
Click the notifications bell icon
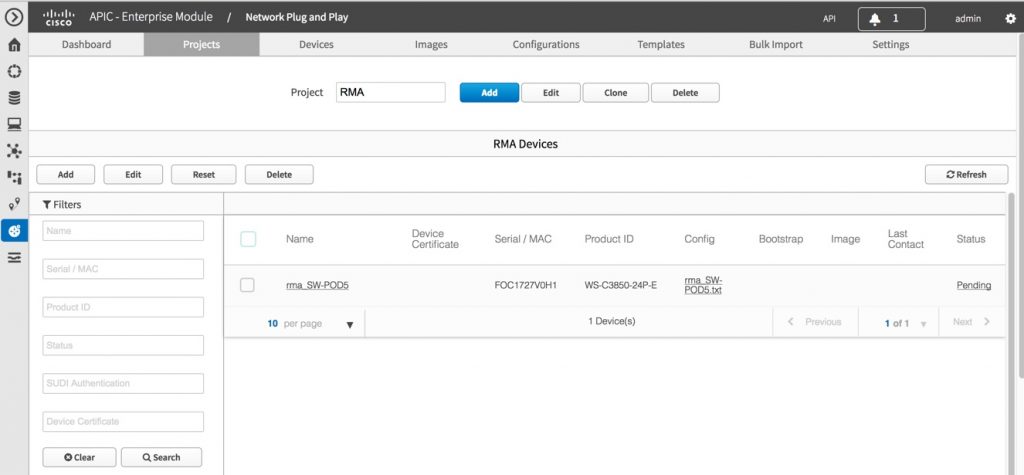tap(875, 18)
